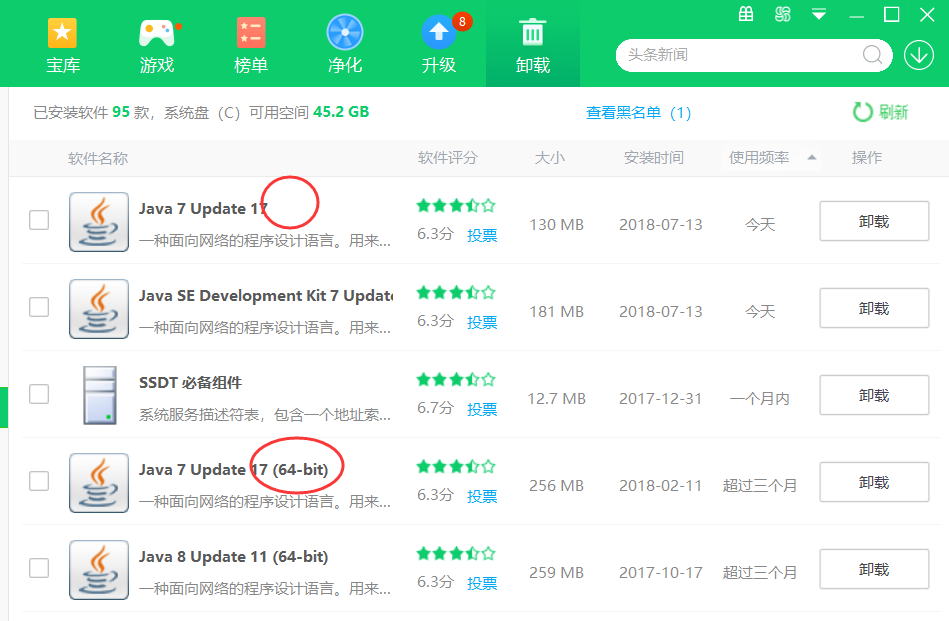Select Java 8 Update 11 (64-bit) title
949x621 pixels.
(233, 557)
